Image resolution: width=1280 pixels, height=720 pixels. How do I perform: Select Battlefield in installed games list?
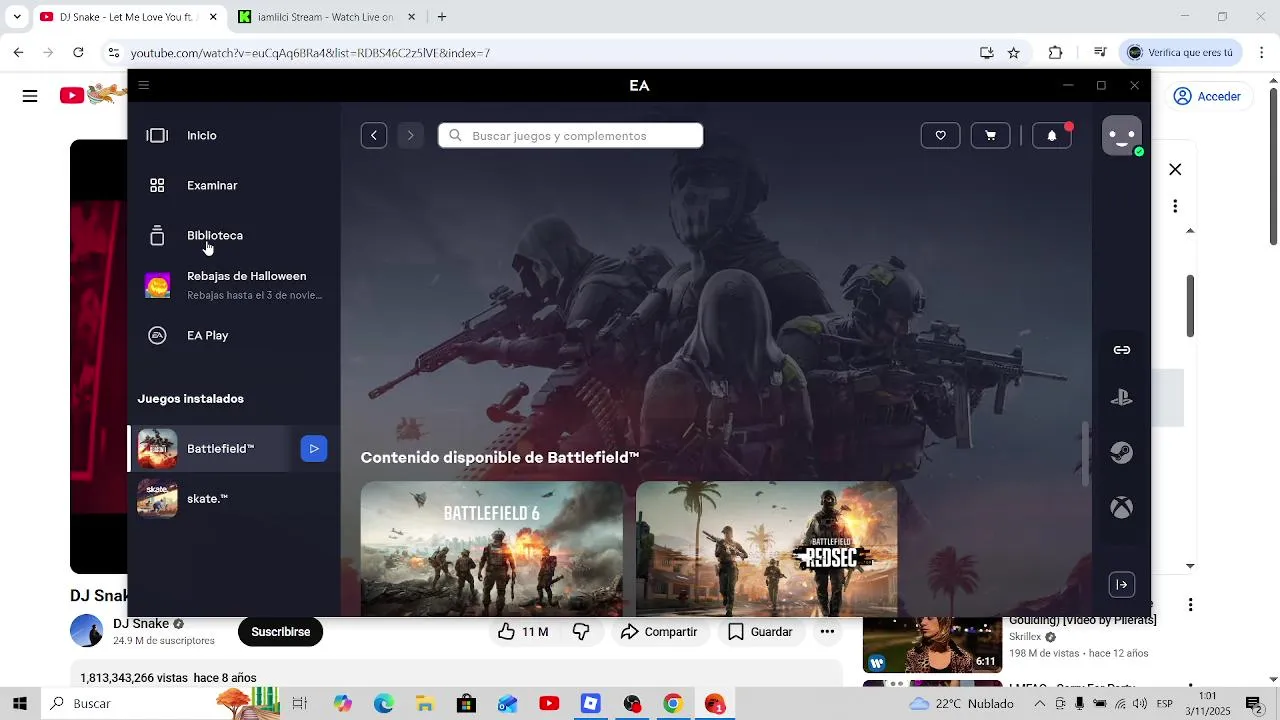pyautogui.click(x=220, y=449)
